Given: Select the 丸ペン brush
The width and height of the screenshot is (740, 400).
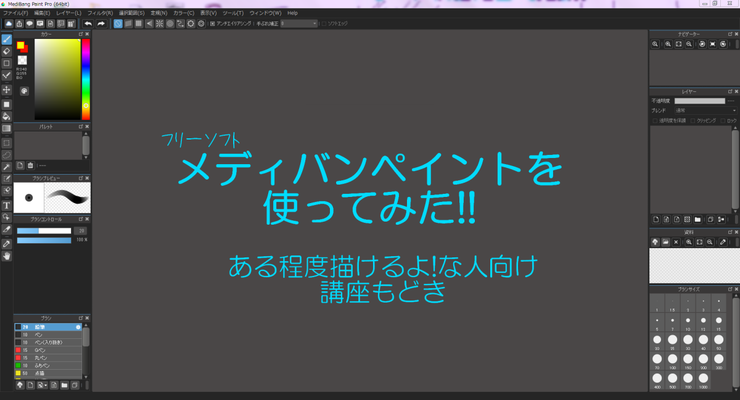Looking at the screenshot, I should pos(48,358).
